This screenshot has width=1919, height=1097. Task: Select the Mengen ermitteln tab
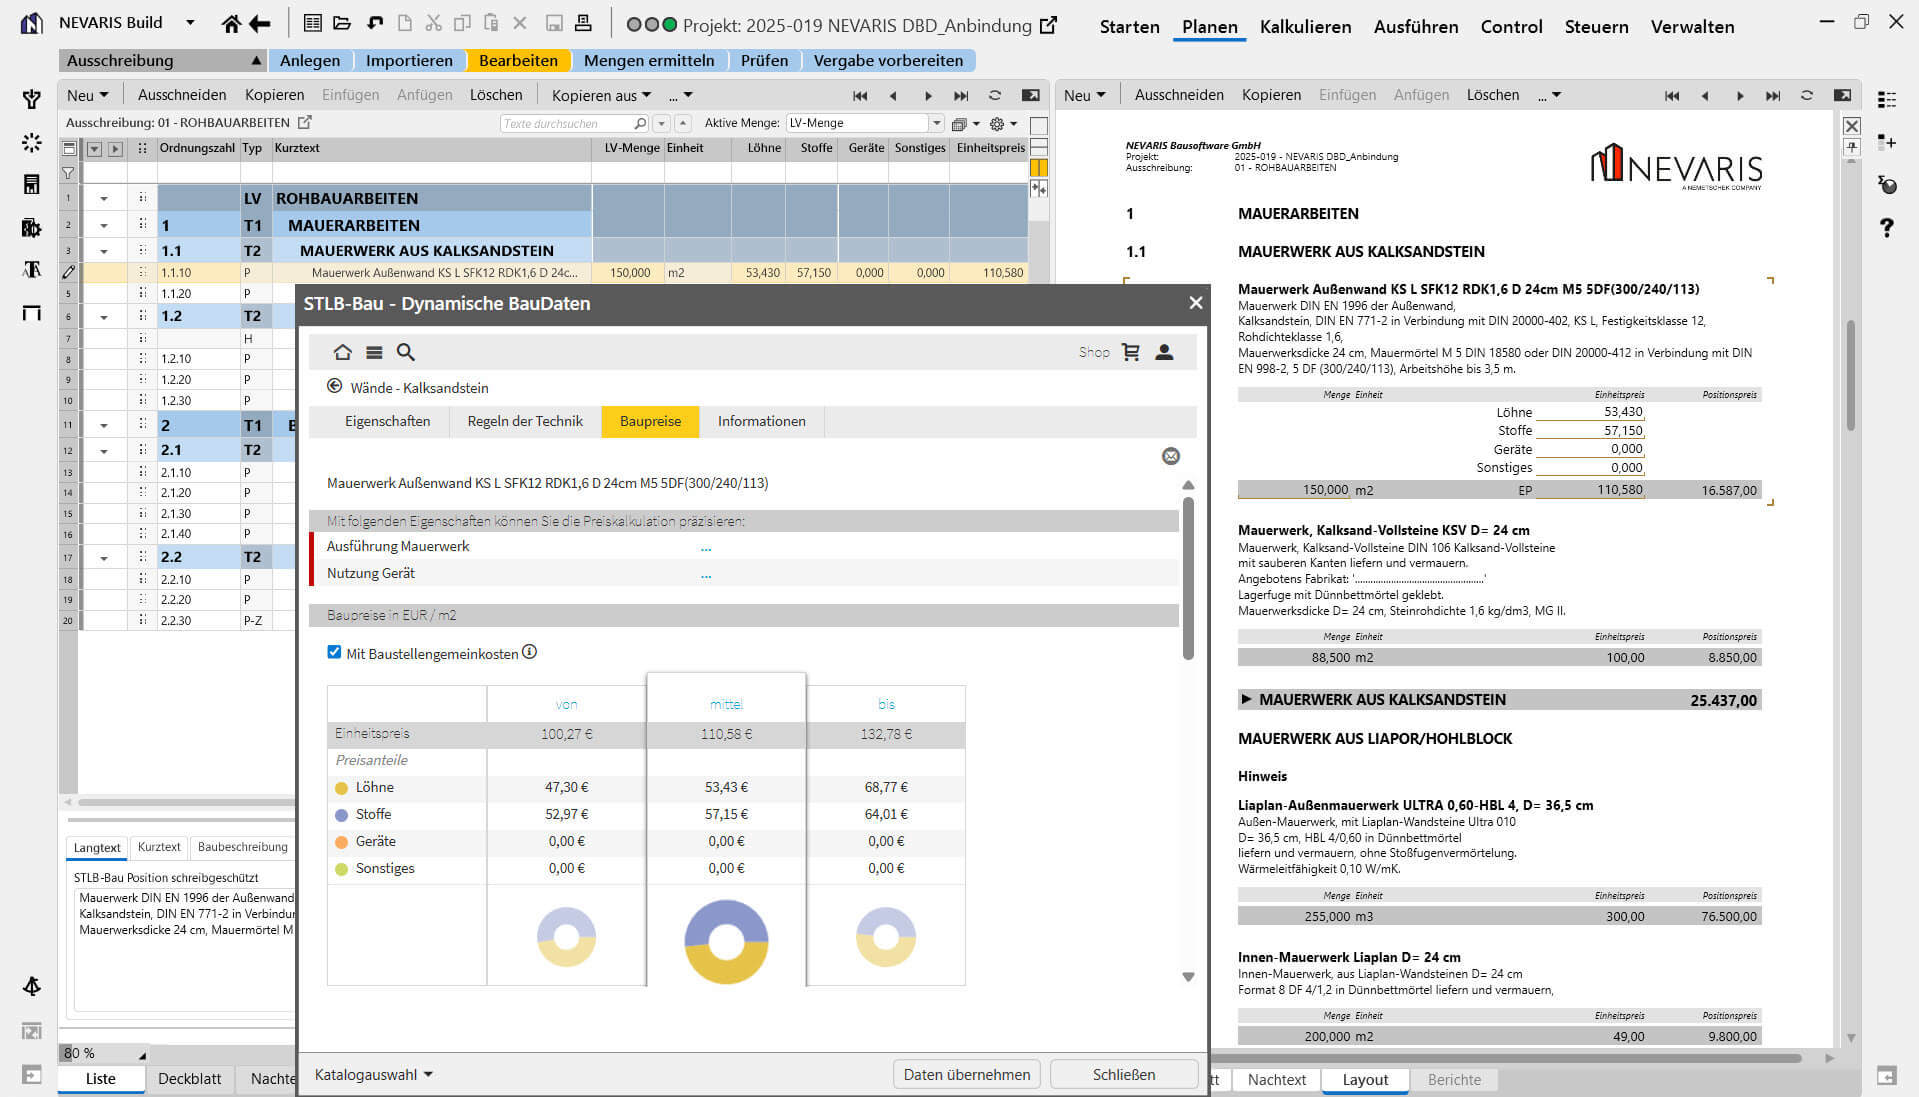tap(649, 60)
